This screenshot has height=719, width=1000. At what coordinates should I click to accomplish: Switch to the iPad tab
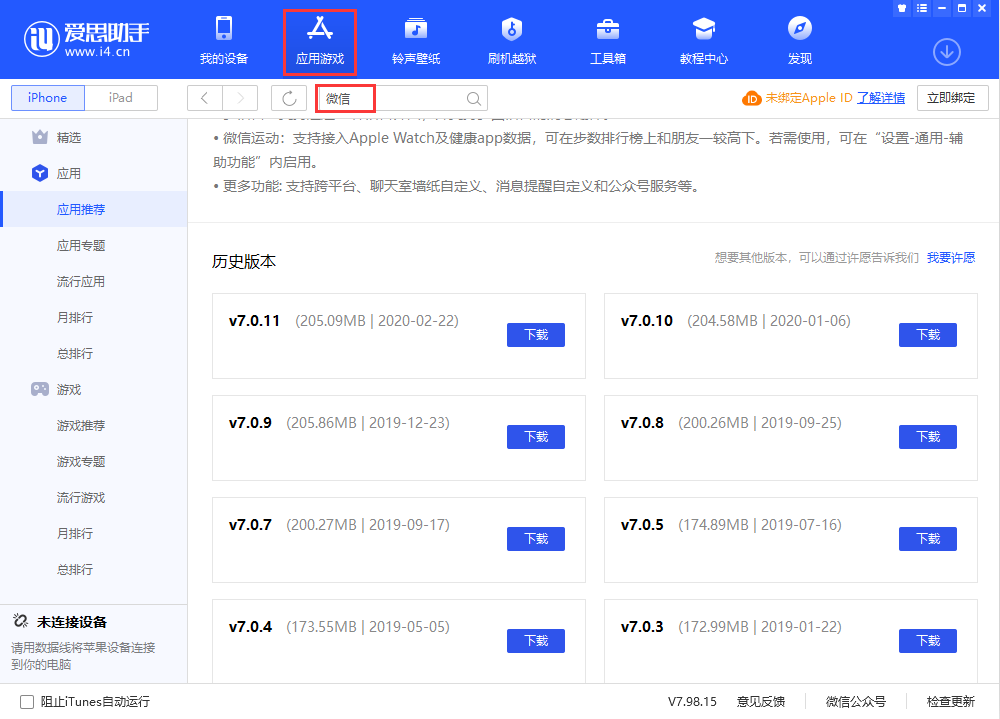(x=121, y=98)
